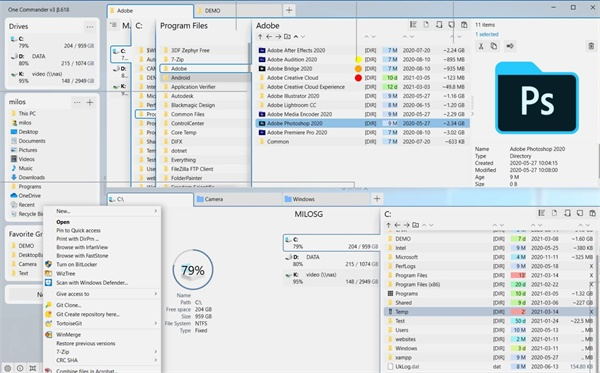The height and width of the screenshot is (373, 600).
Task: Navigate forward in bottom C: pane
Action: pos(406,225)
